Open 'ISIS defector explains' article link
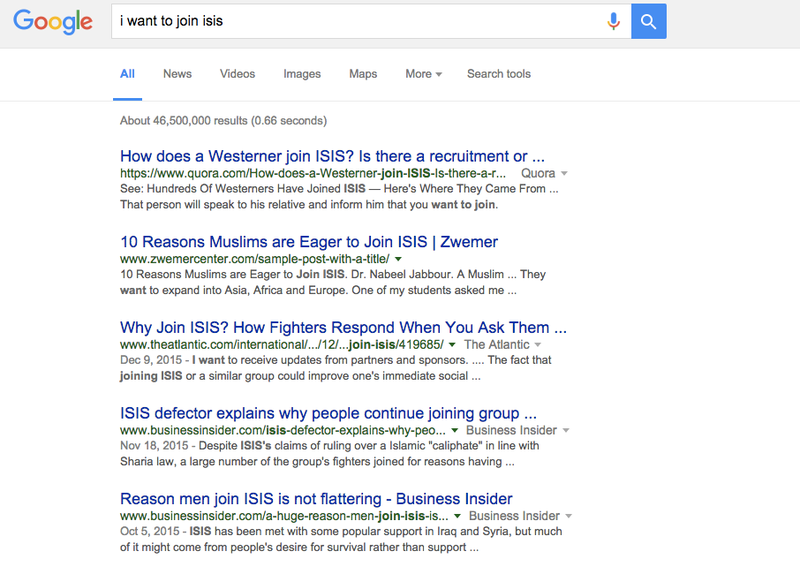 point(328,413)
